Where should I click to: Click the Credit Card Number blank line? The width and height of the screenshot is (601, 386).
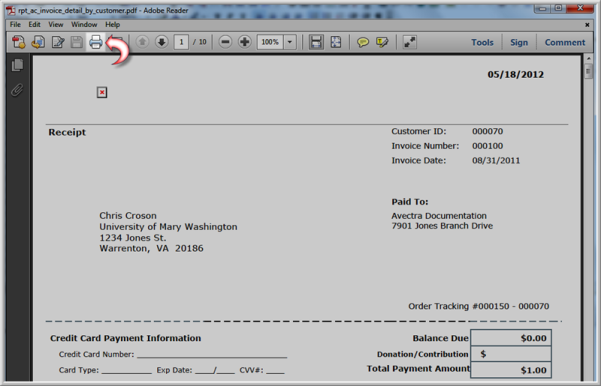coord(212,355)
